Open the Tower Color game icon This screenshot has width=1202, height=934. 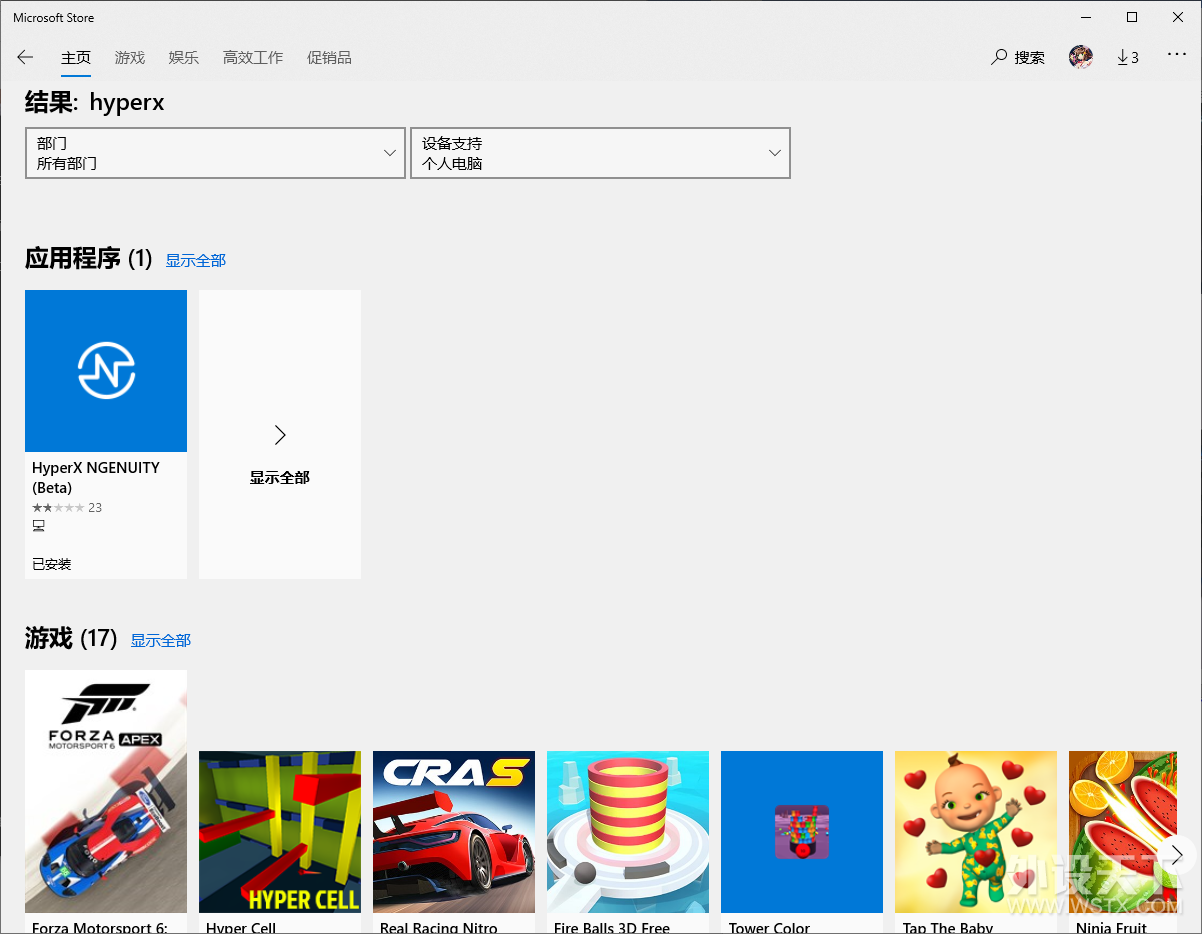coord(802,832)
